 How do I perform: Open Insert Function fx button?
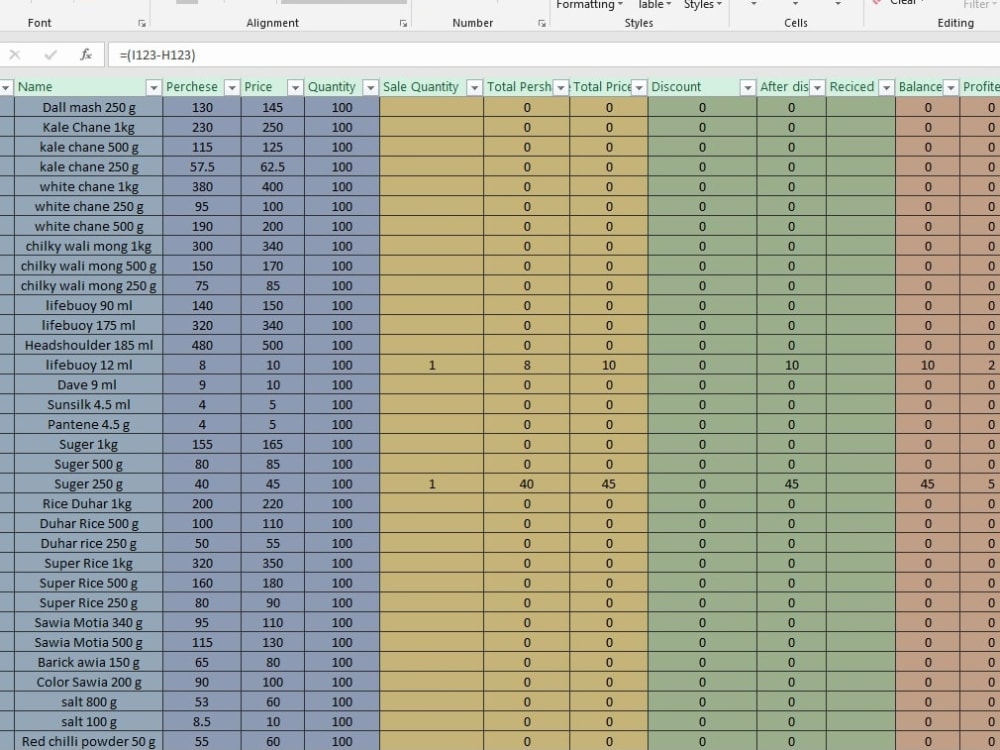tap(86, 55)
